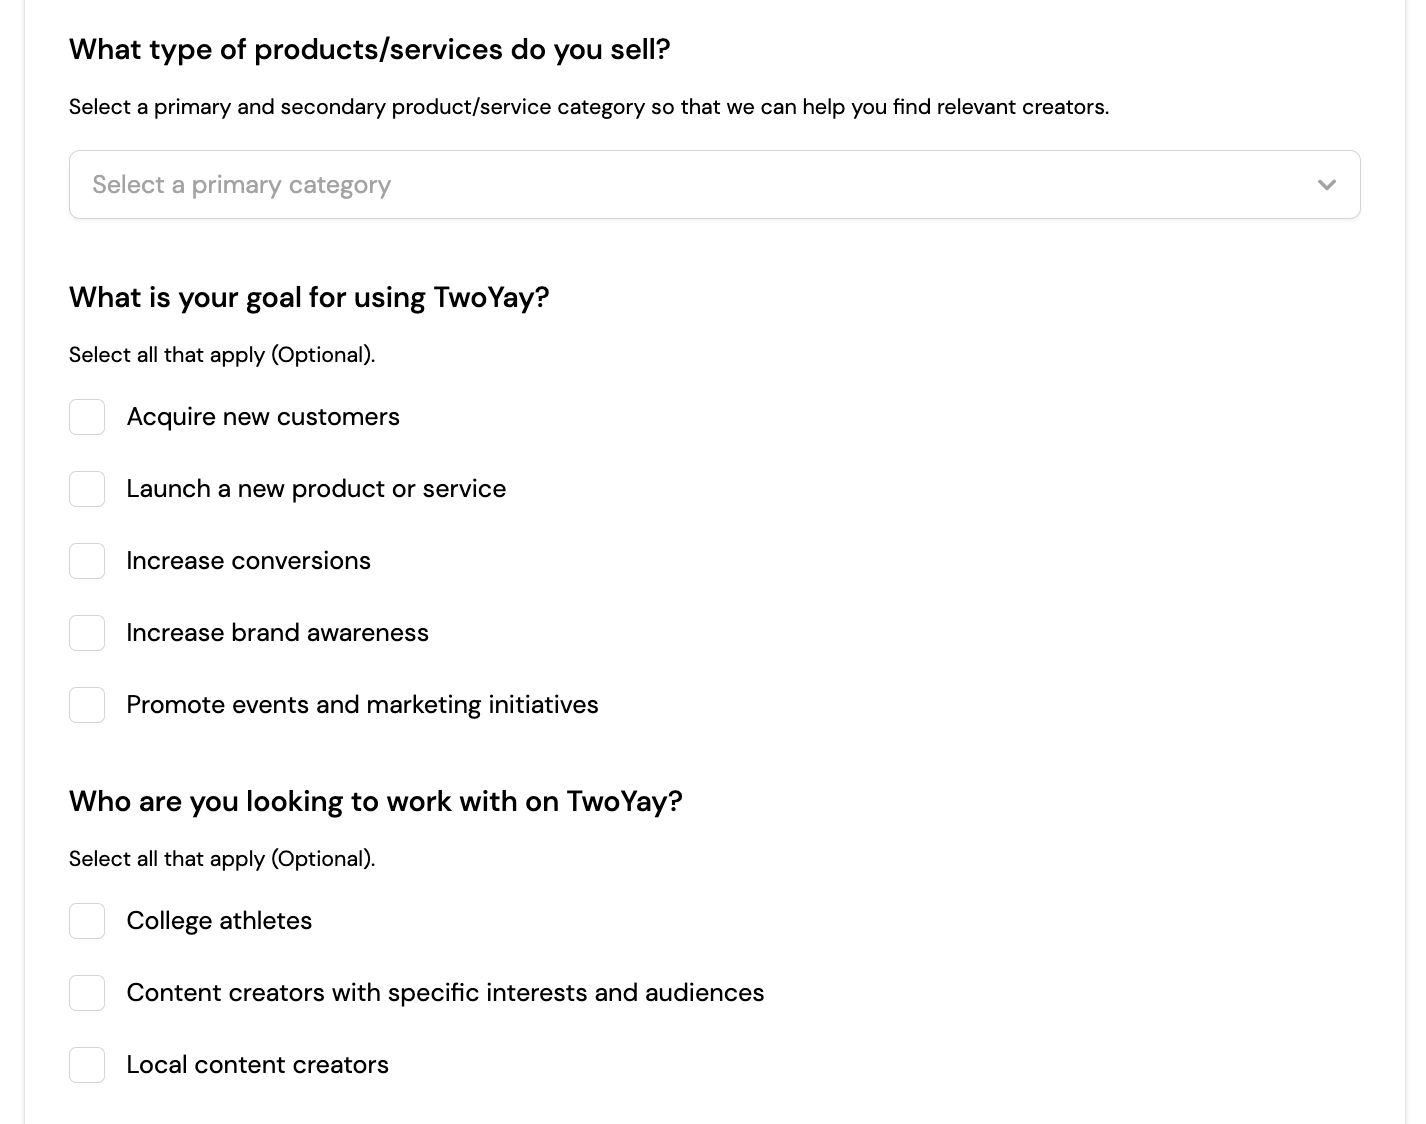1426x1124 pixels.
Task: Click the 'Launch a new product or service' label
Action: [316, 489]
